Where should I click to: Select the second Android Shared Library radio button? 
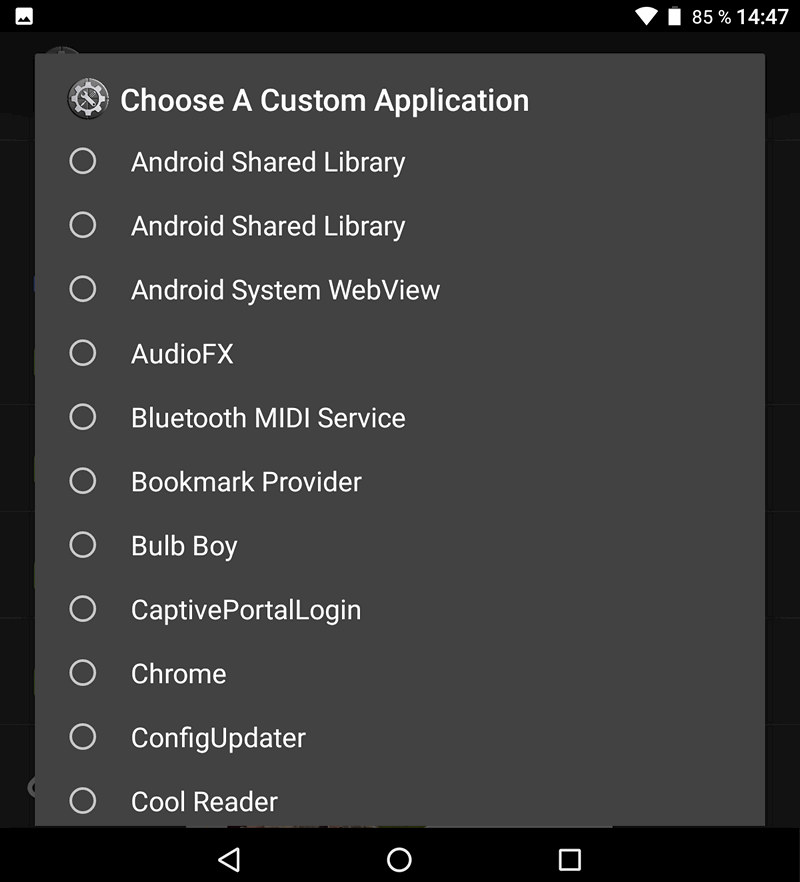(x=83, y=225)
